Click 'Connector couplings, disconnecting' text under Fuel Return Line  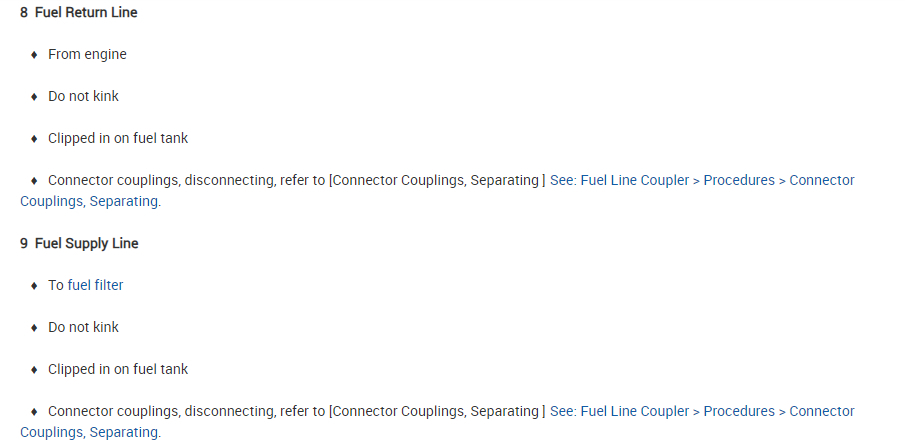pyautogui.click(x=160, y=181)
